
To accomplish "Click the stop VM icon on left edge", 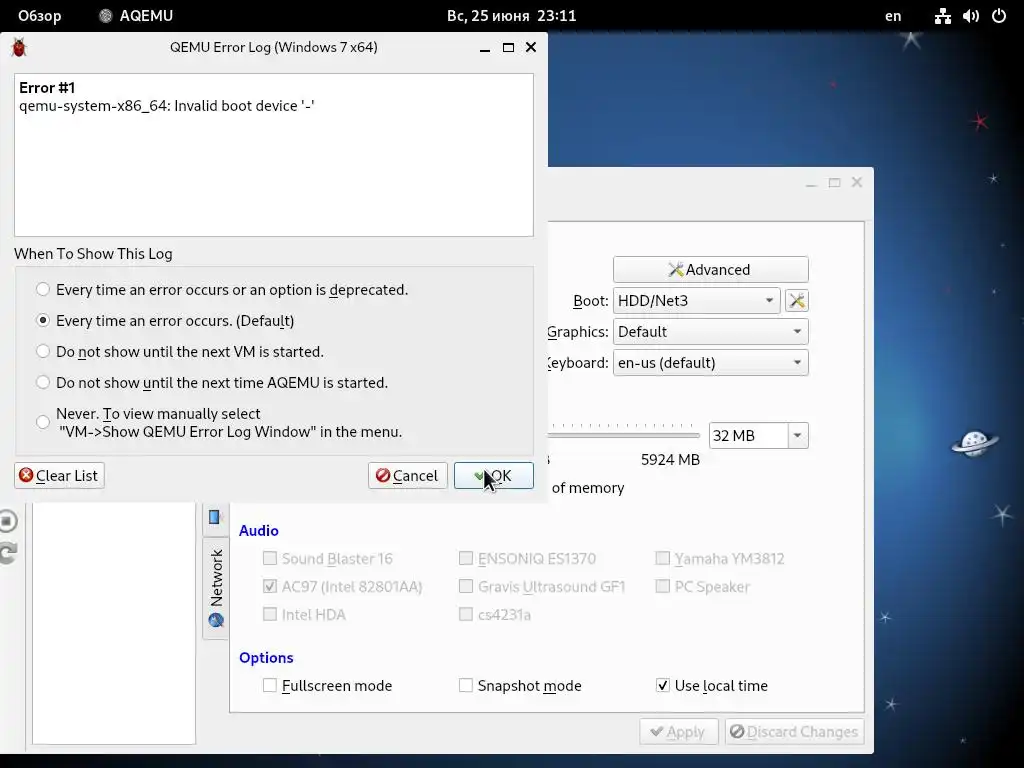I will click(7, 521).
